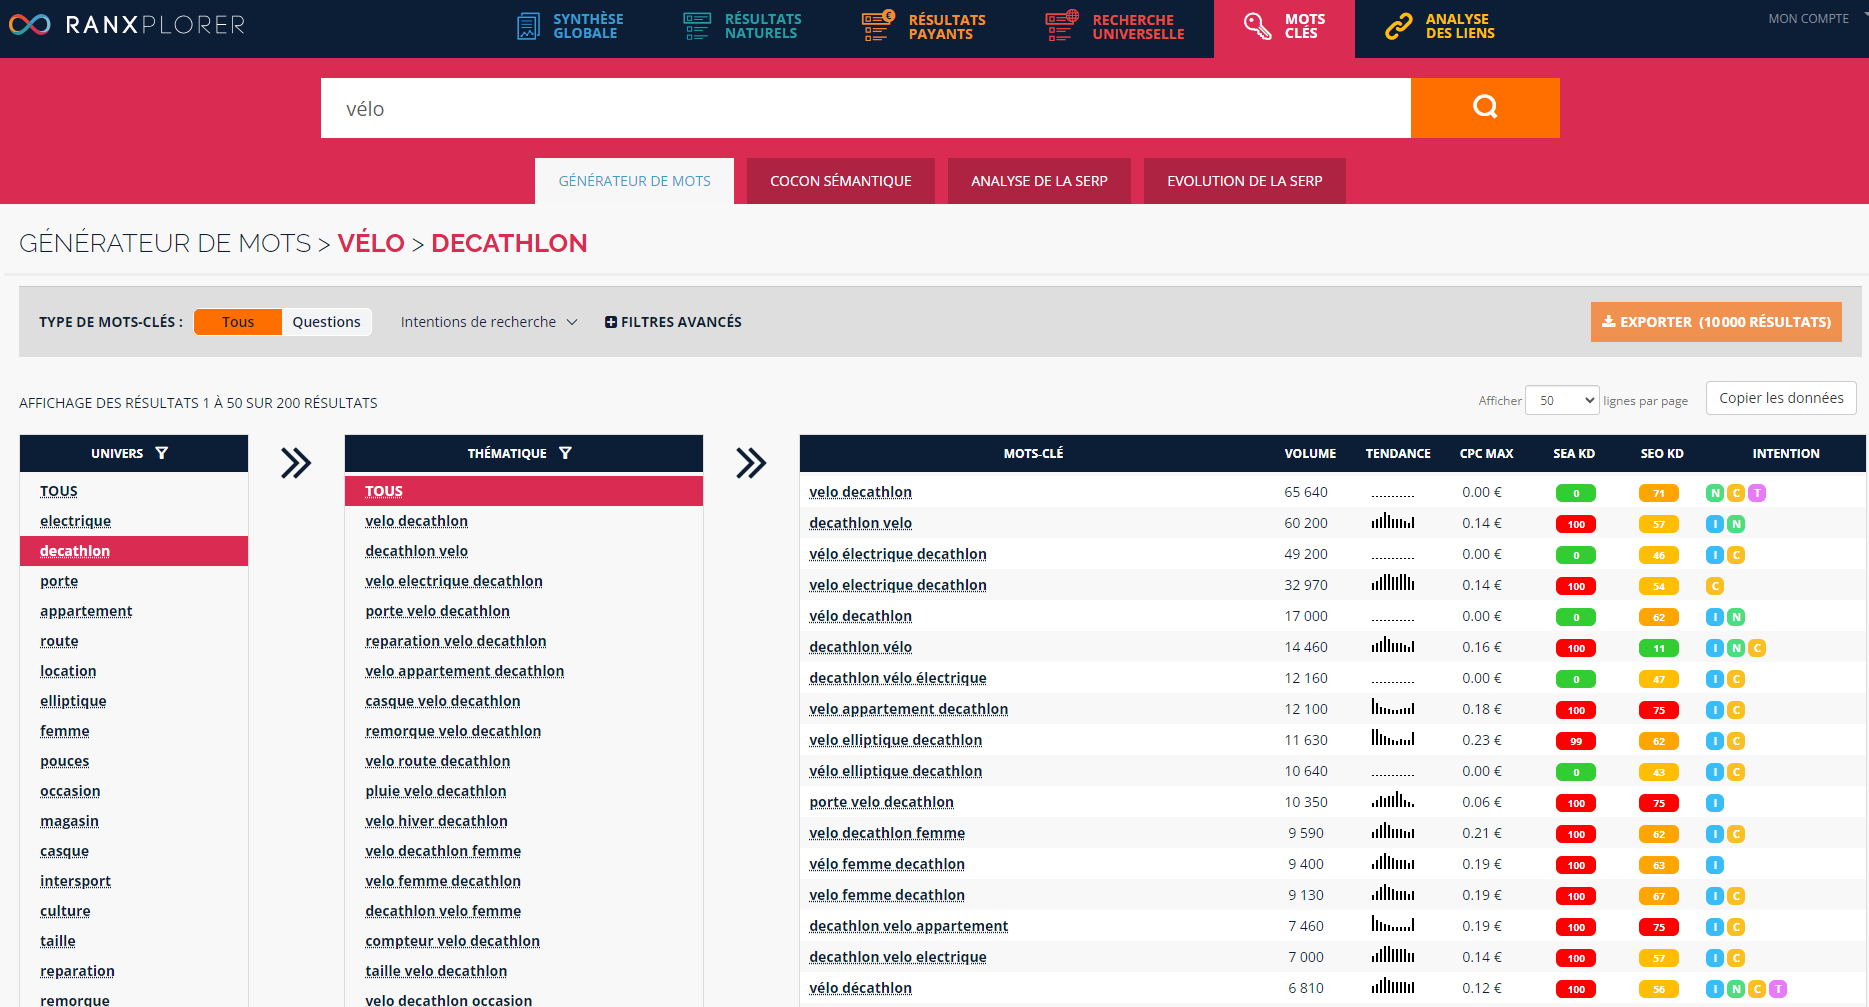Switch to the Evolution de la SERP tab
Viewport: 1869px width, 1007px height.
tap(1244, 181)
